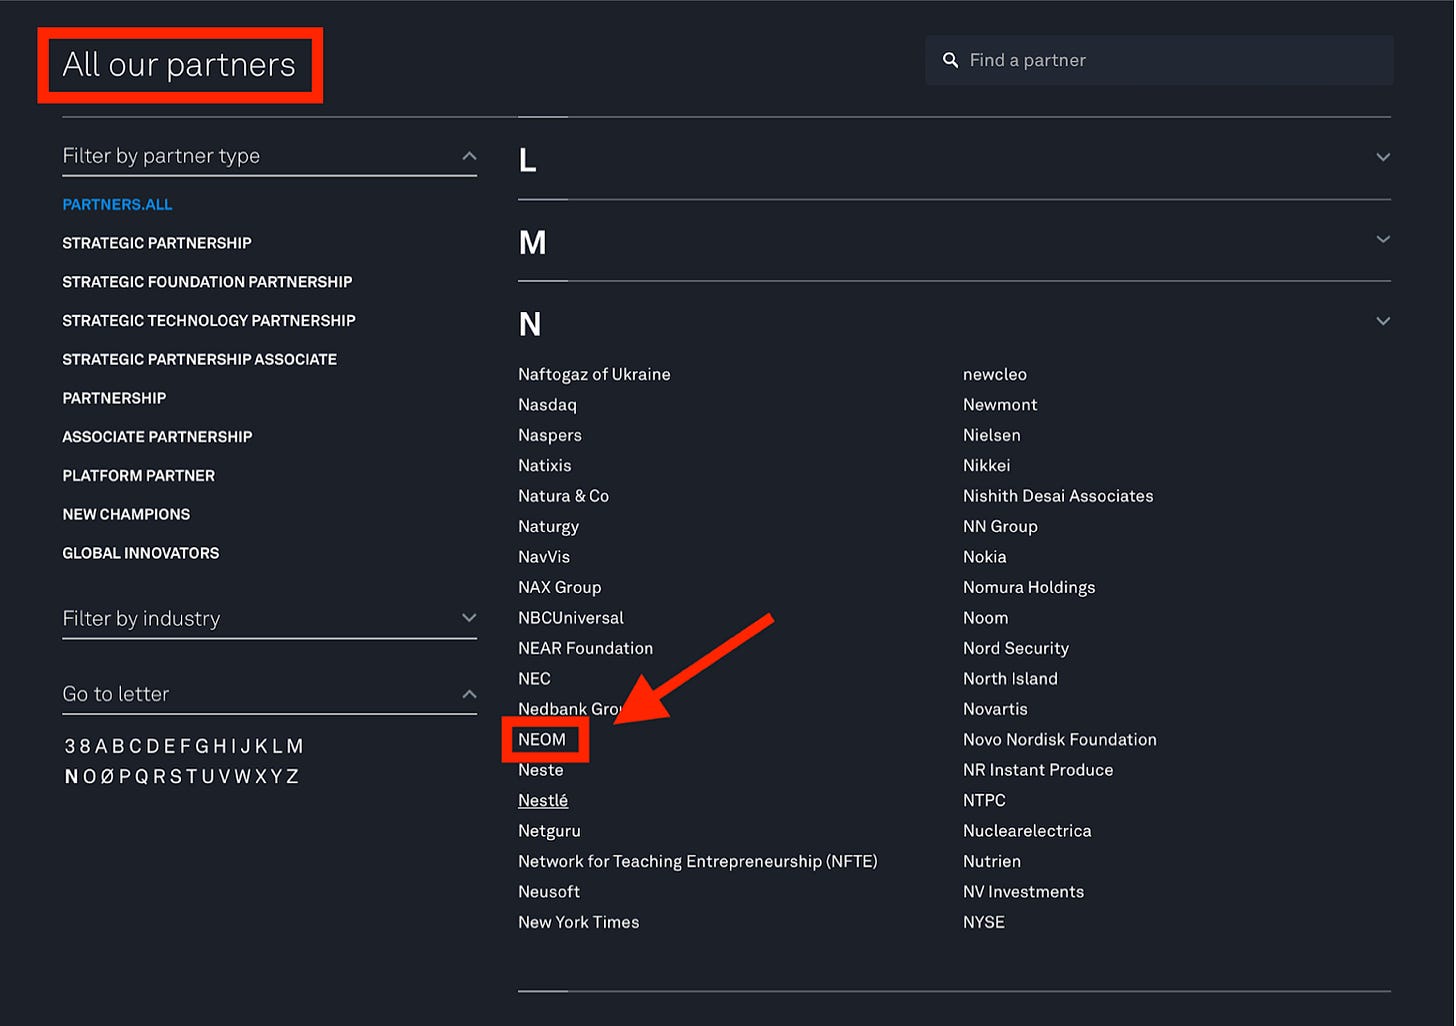Open the Netguru partner link
This screenshot has width=1456, height=1026.
tap(549, 831)
